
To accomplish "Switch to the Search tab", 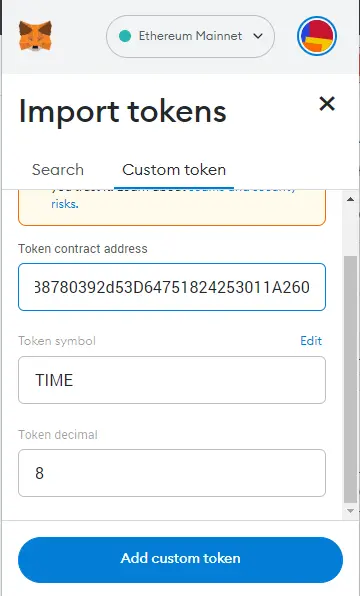I will tap(58, 170).
